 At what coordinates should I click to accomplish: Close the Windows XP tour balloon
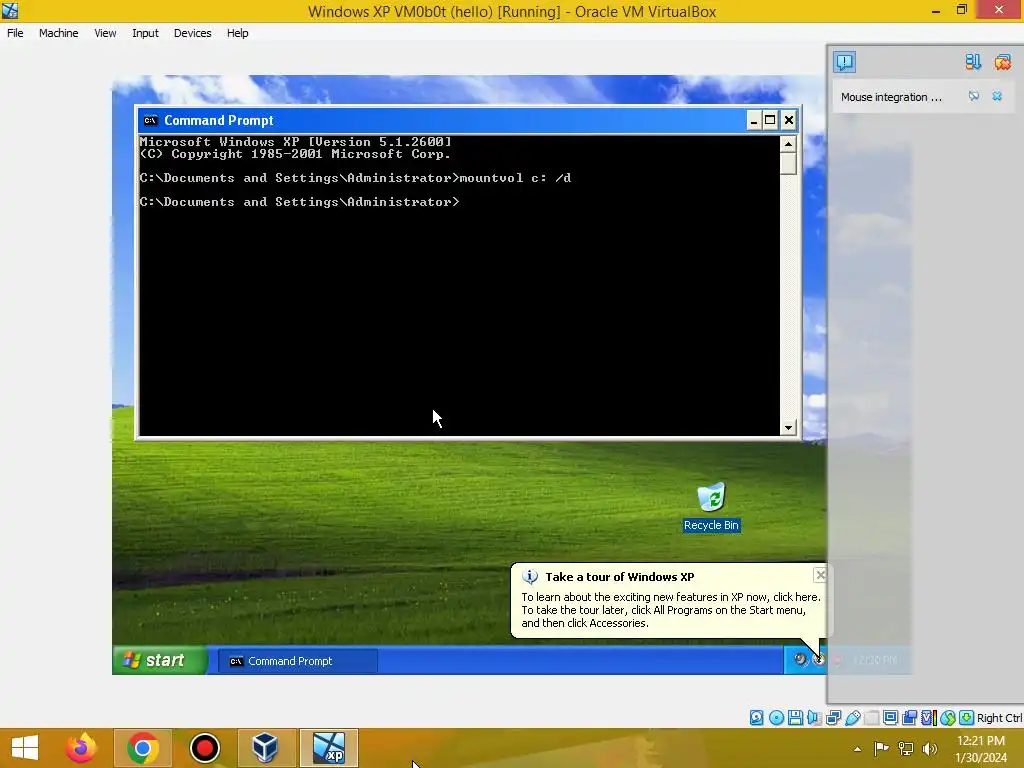[820, 575]
